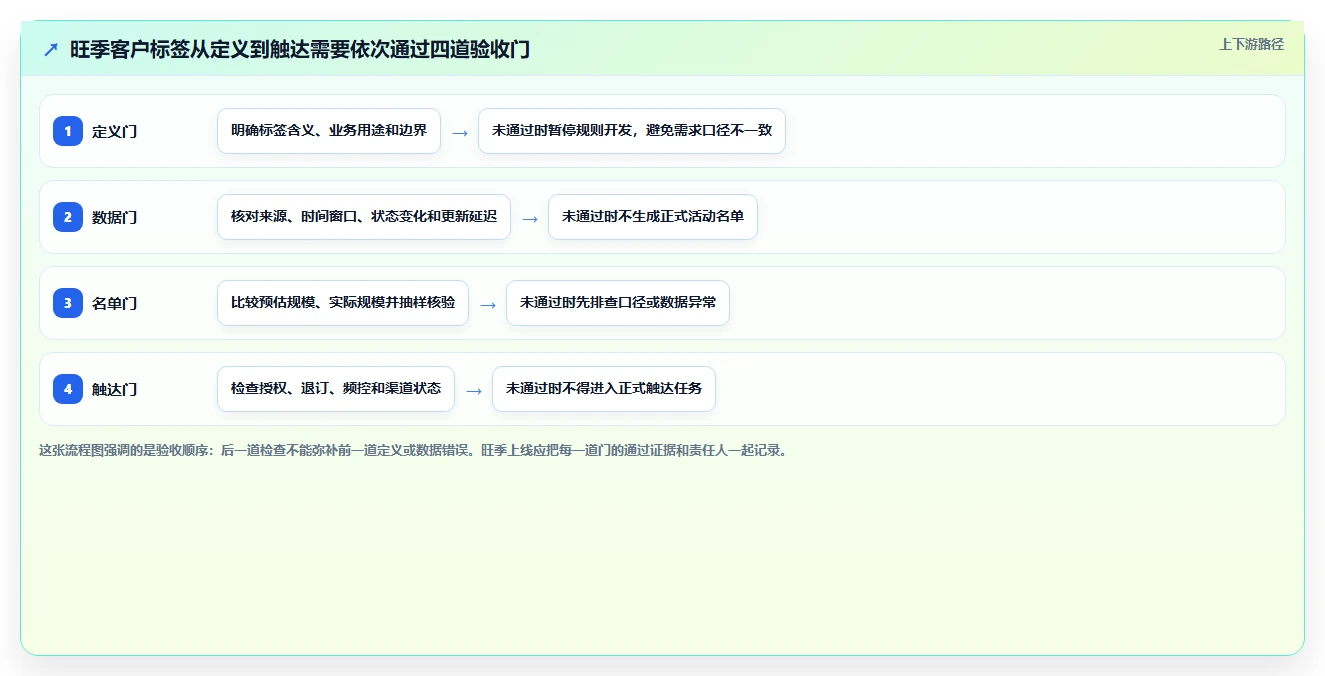Click the box 未通过时不得进入正式触达任务
Viewport: 1325px width, 676px height.
point(604,389)
